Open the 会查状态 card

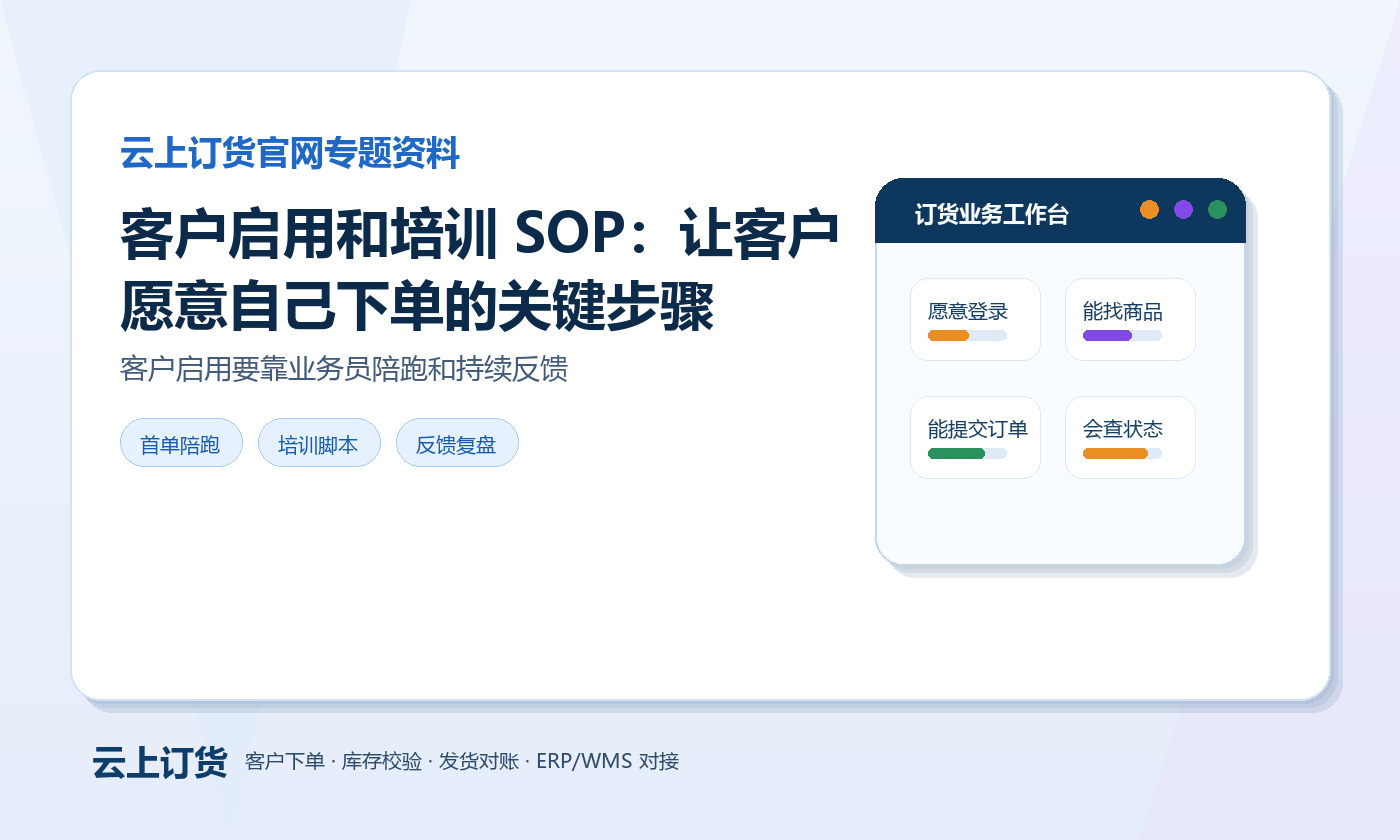[1130, 437]
